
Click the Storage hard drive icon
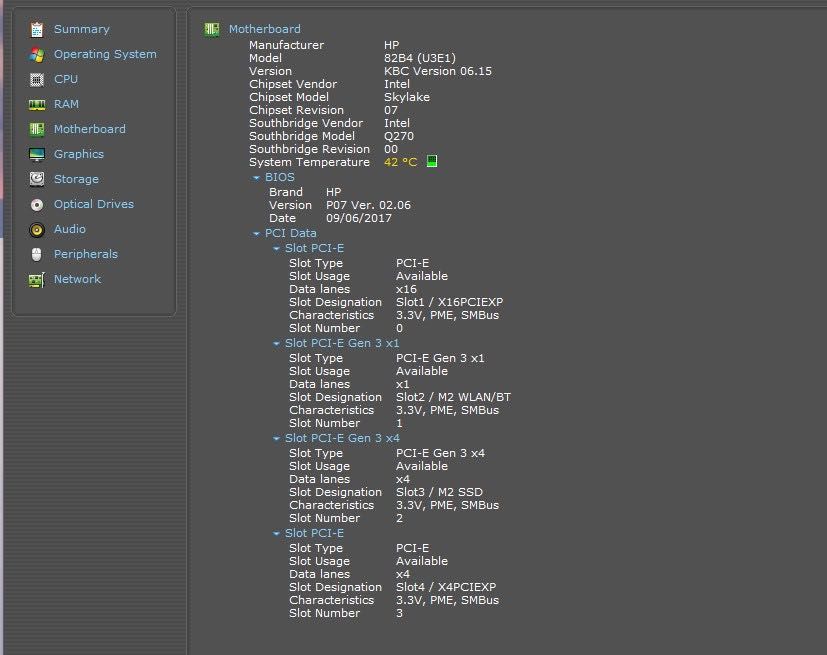click(x=36, y=179)
